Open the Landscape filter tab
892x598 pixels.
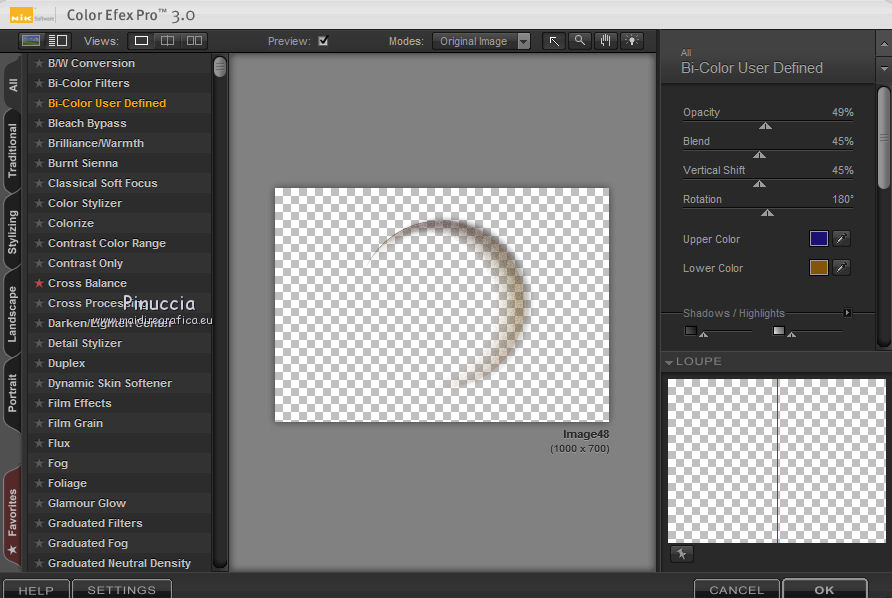click(13, 315)
